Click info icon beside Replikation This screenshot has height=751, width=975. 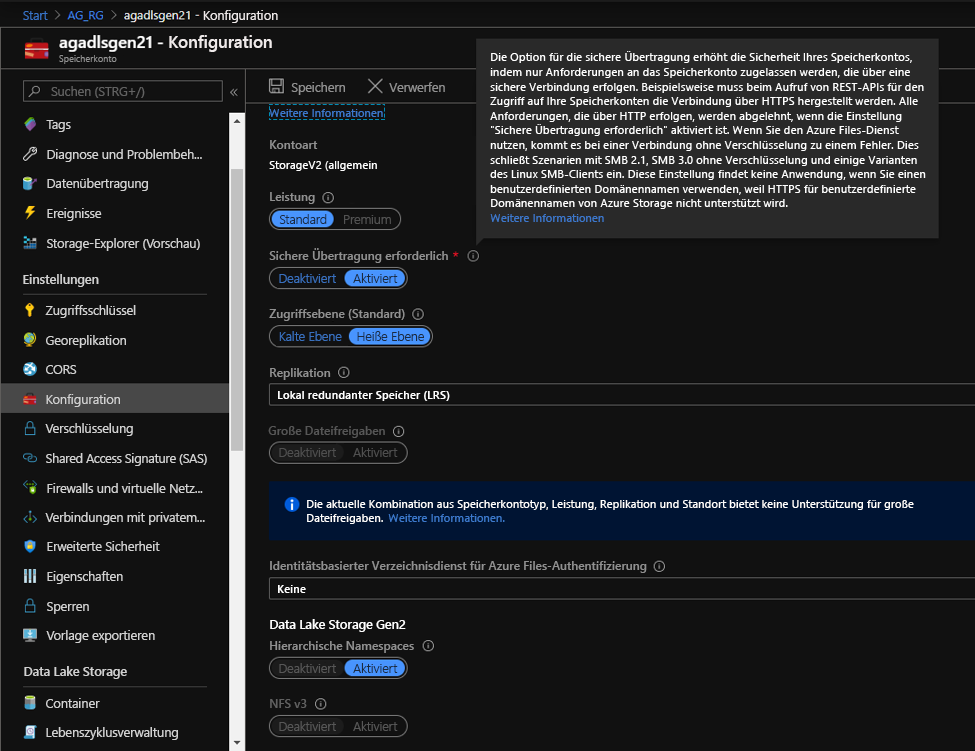pyautogui.click(x=343, y=372)
